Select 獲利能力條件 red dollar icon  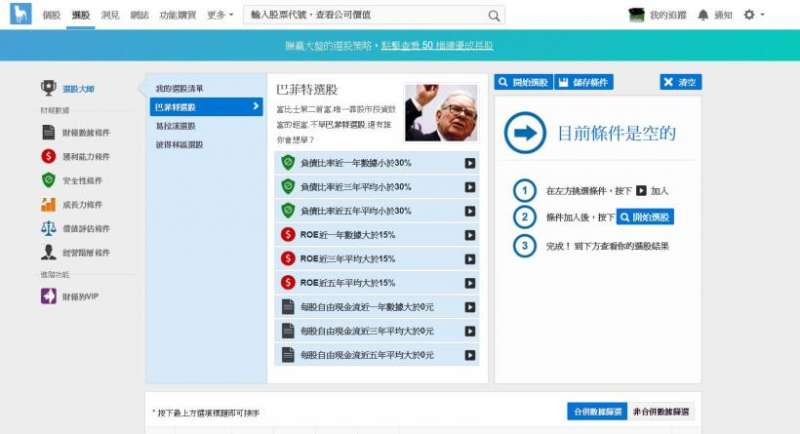48,156
